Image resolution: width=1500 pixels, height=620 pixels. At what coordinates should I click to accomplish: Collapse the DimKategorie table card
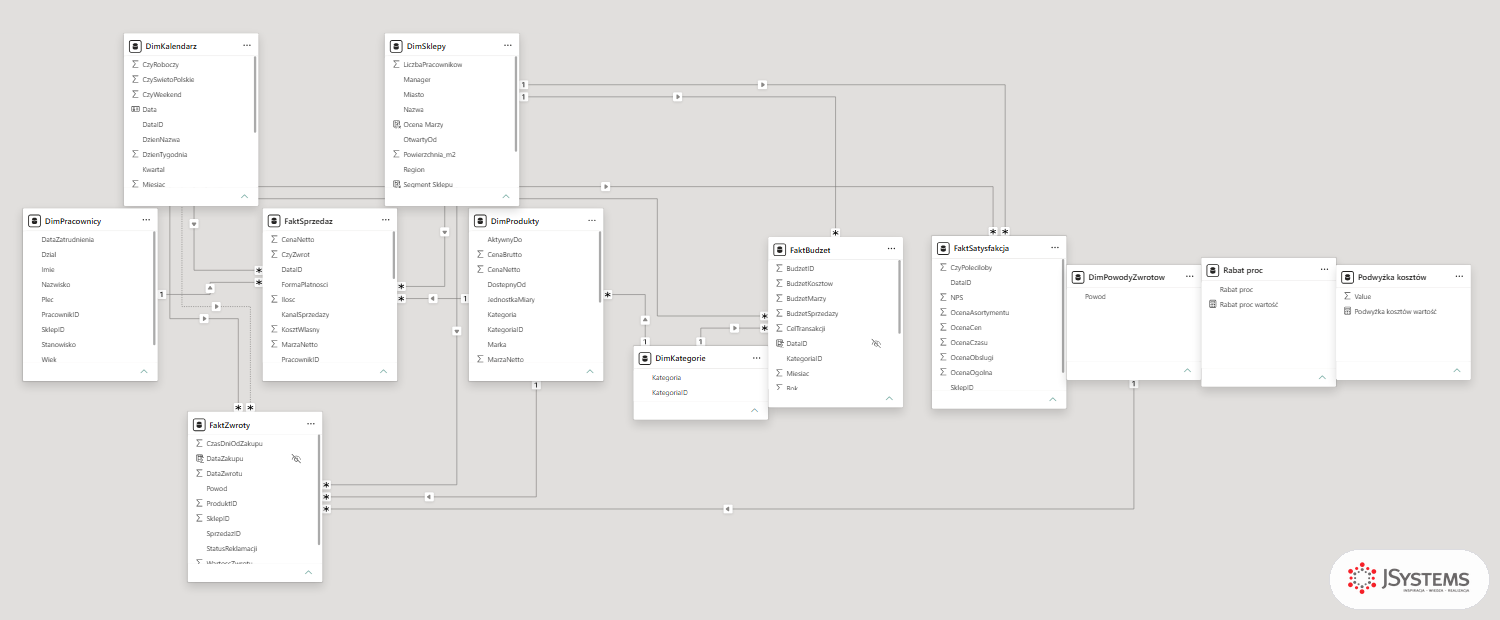(x=754, y=410)
